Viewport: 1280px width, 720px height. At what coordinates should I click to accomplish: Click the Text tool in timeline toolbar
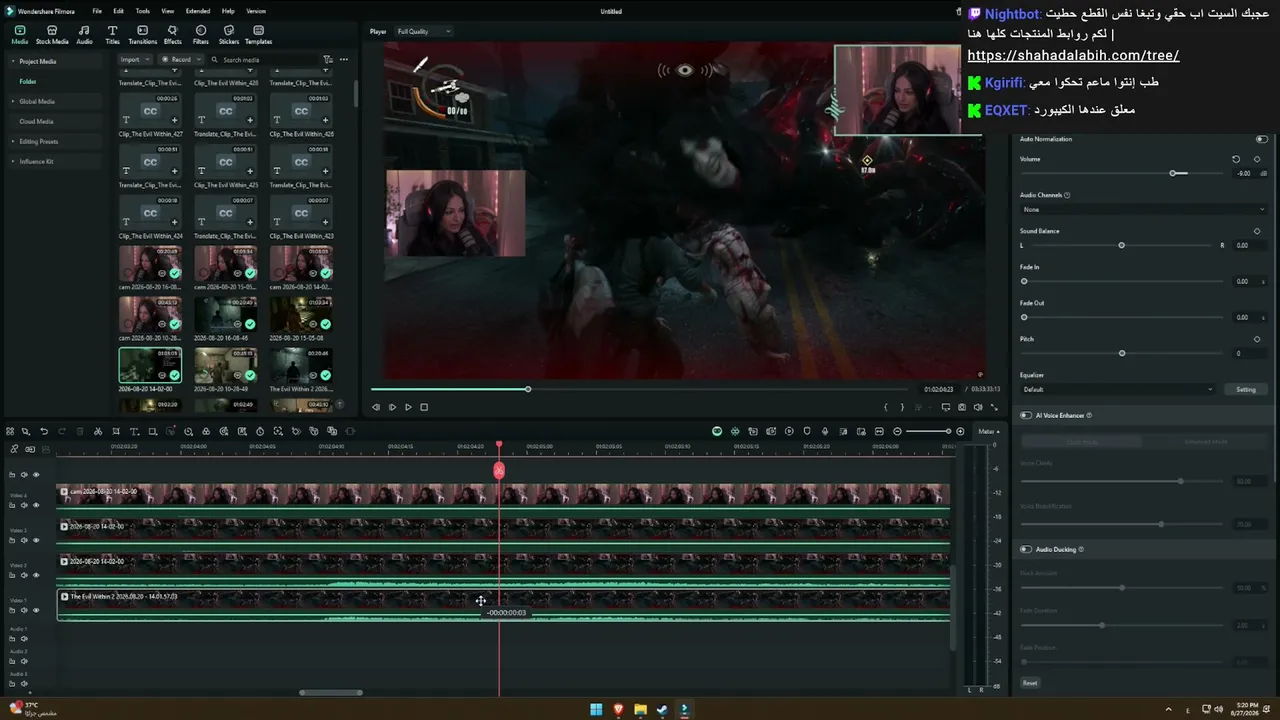134,431
